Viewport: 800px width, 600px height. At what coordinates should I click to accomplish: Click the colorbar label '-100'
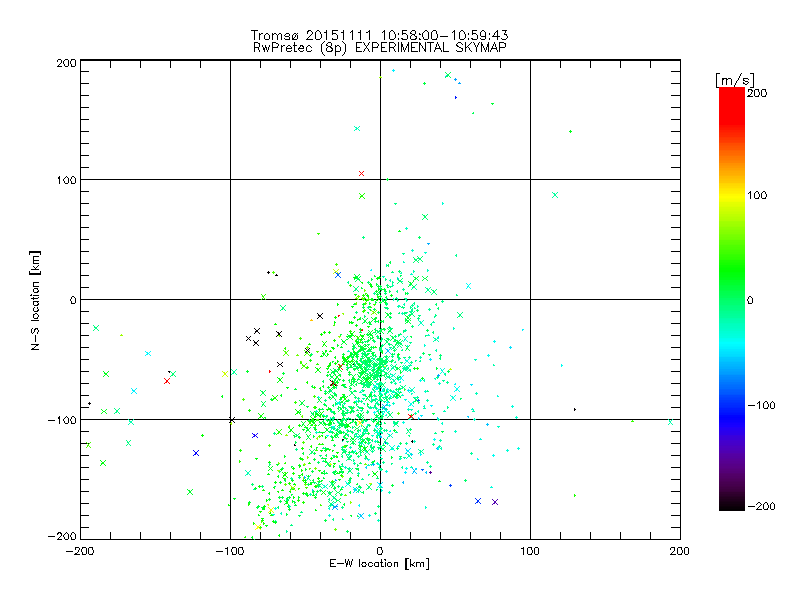pyautogui.click(x=761, y=405)
